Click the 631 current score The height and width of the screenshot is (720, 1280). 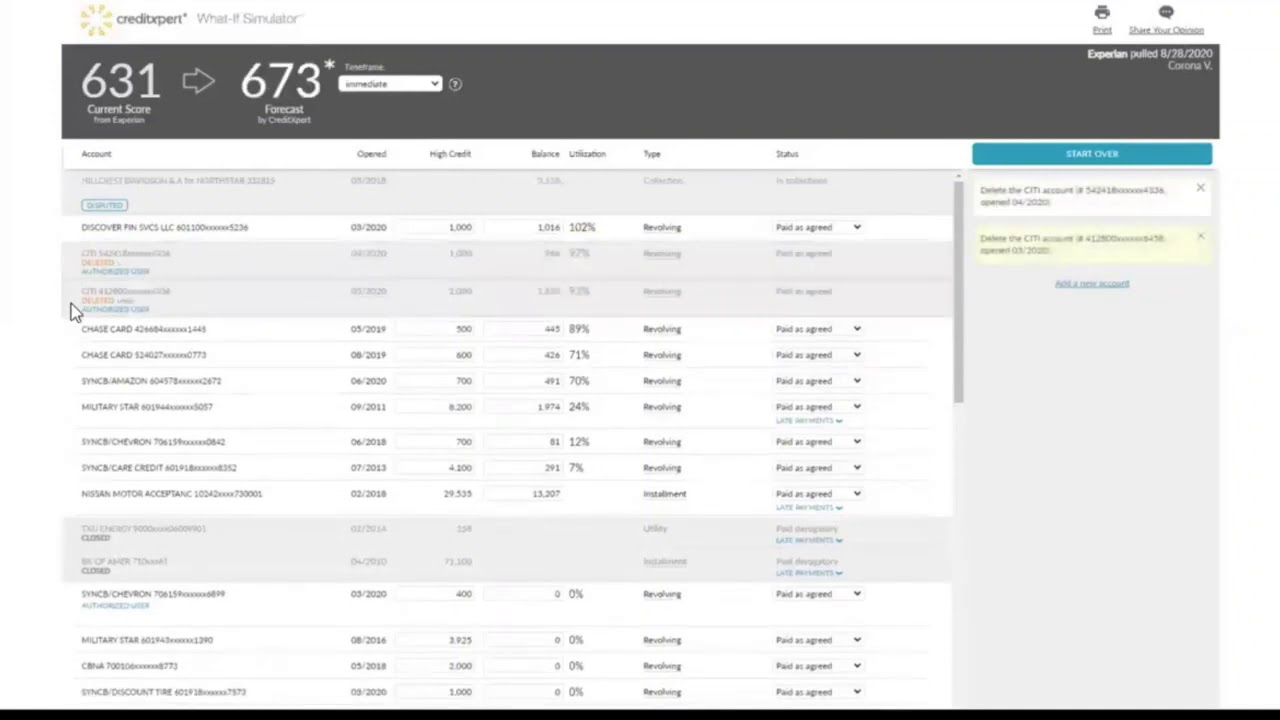120,82
